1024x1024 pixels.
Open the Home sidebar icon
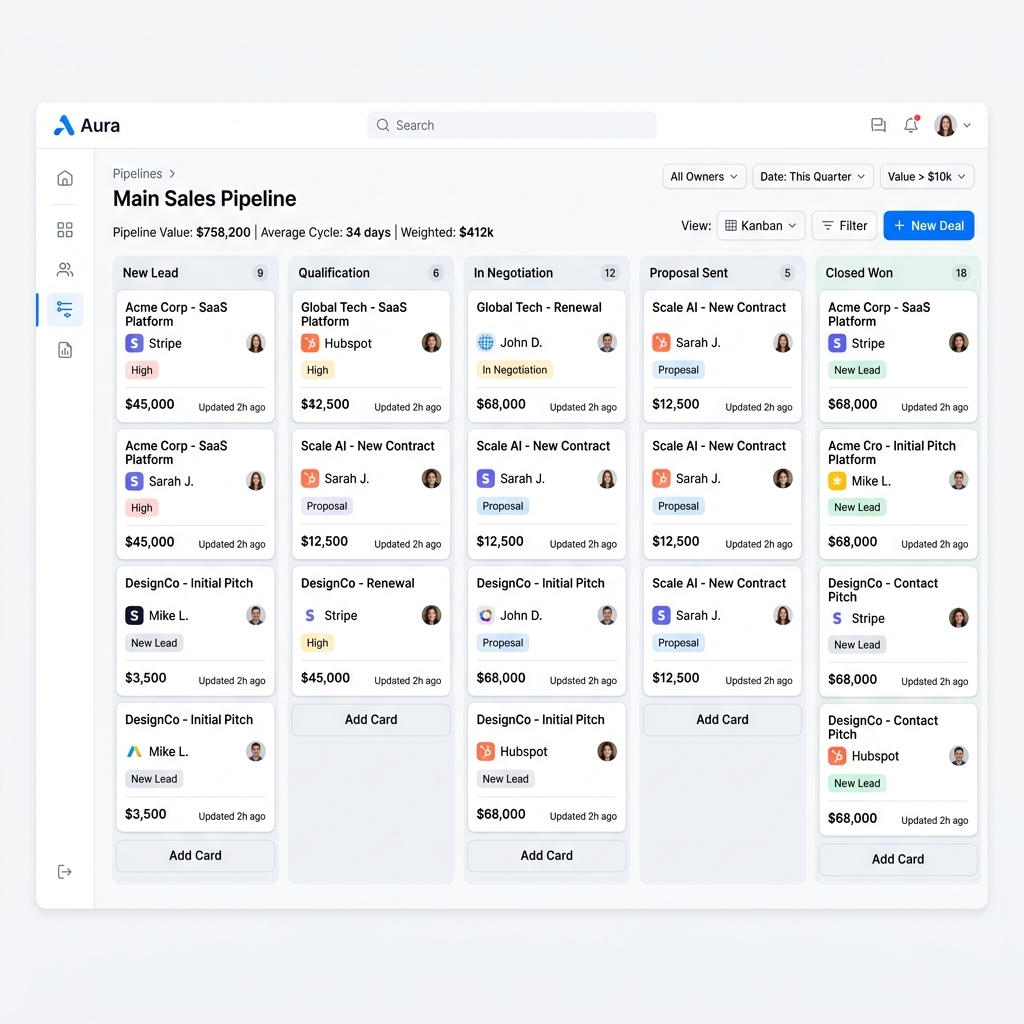(65, 178)
